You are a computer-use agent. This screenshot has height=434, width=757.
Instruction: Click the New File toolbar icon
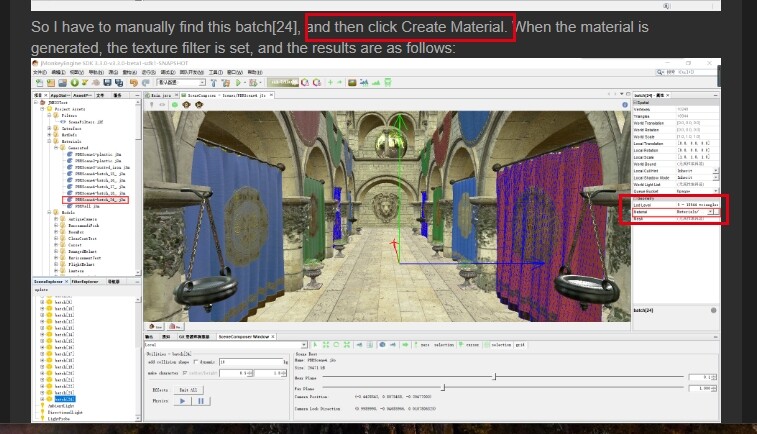40,83
